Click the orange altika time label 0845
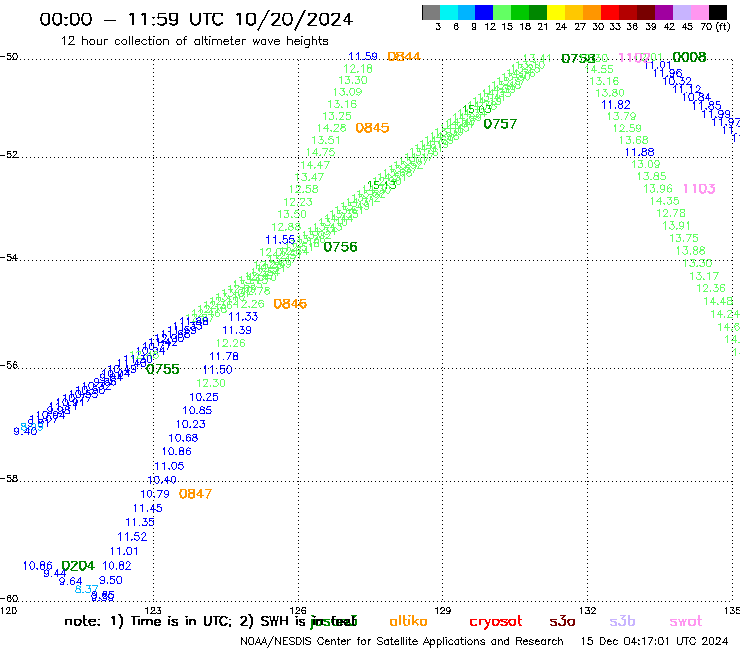This screenshot has width=740, height=650. point(372,128)
